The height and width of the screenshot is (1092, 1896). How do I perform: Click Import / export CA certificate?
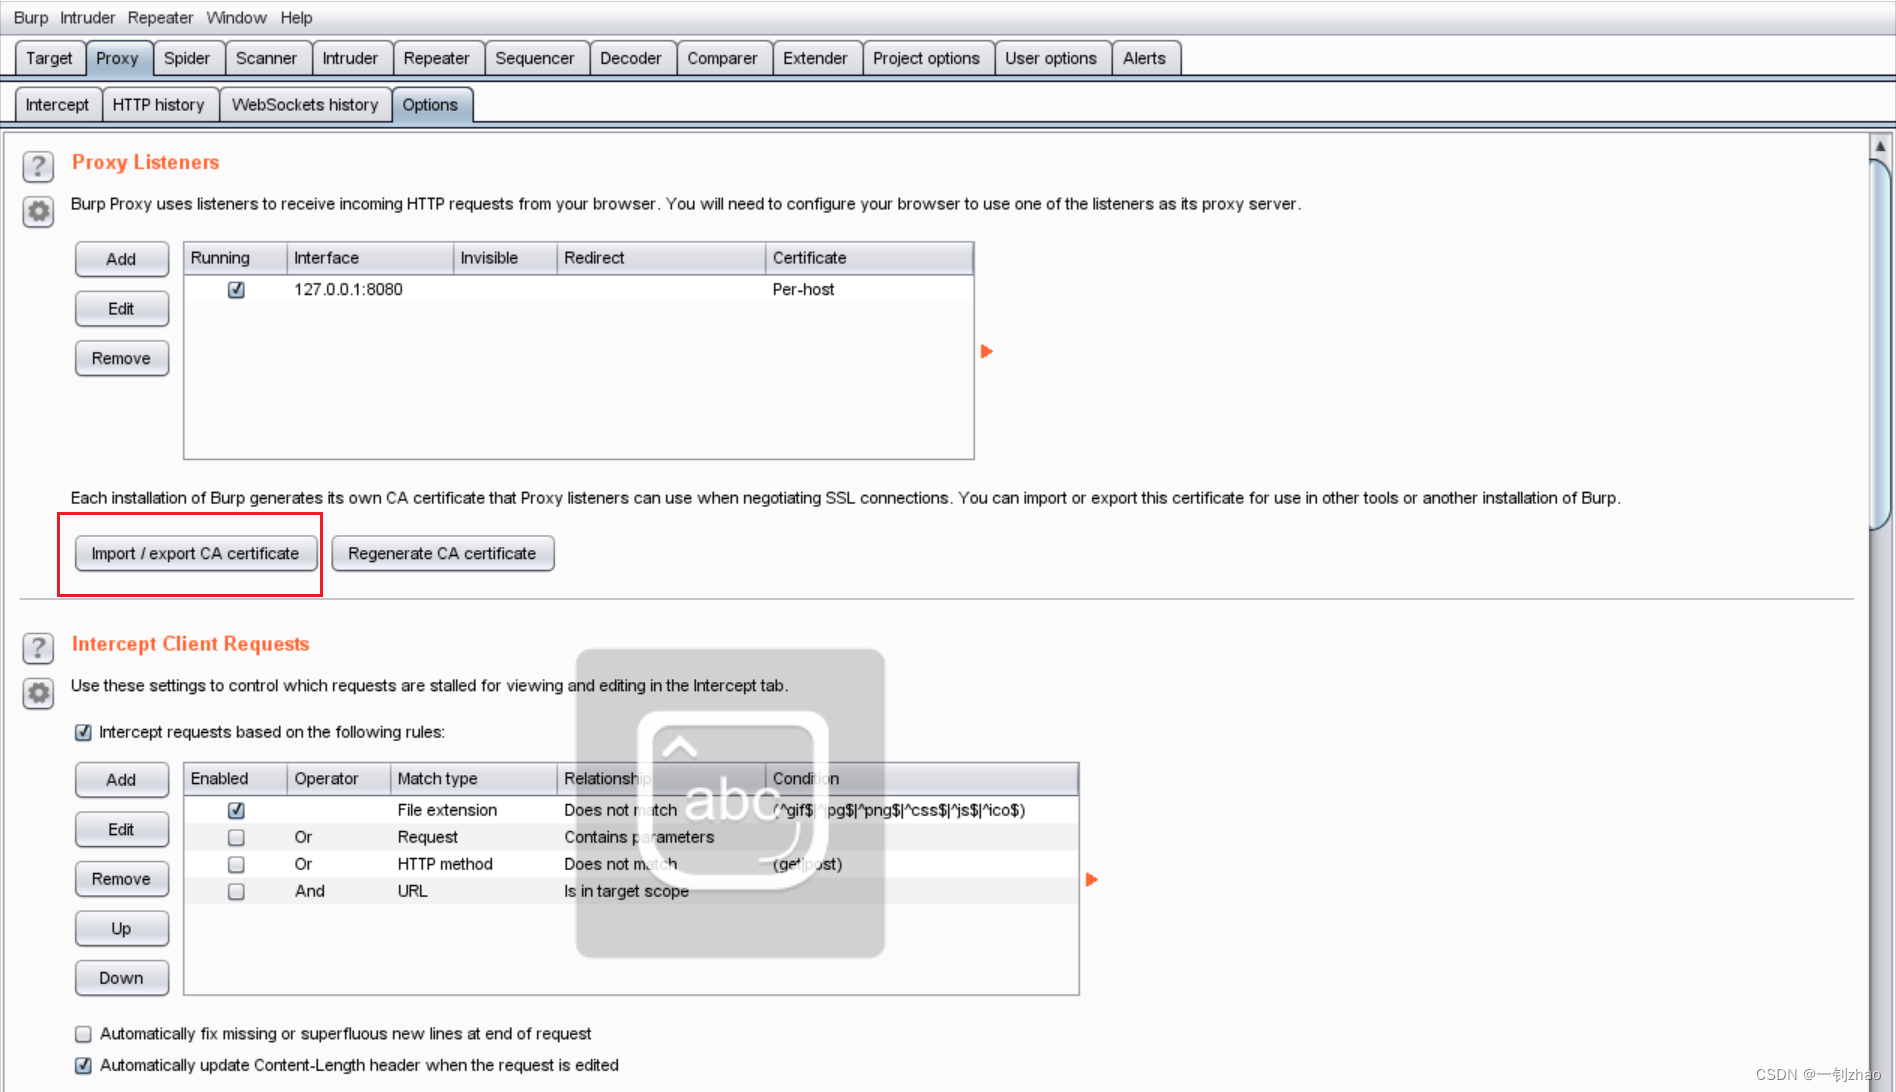196,553
